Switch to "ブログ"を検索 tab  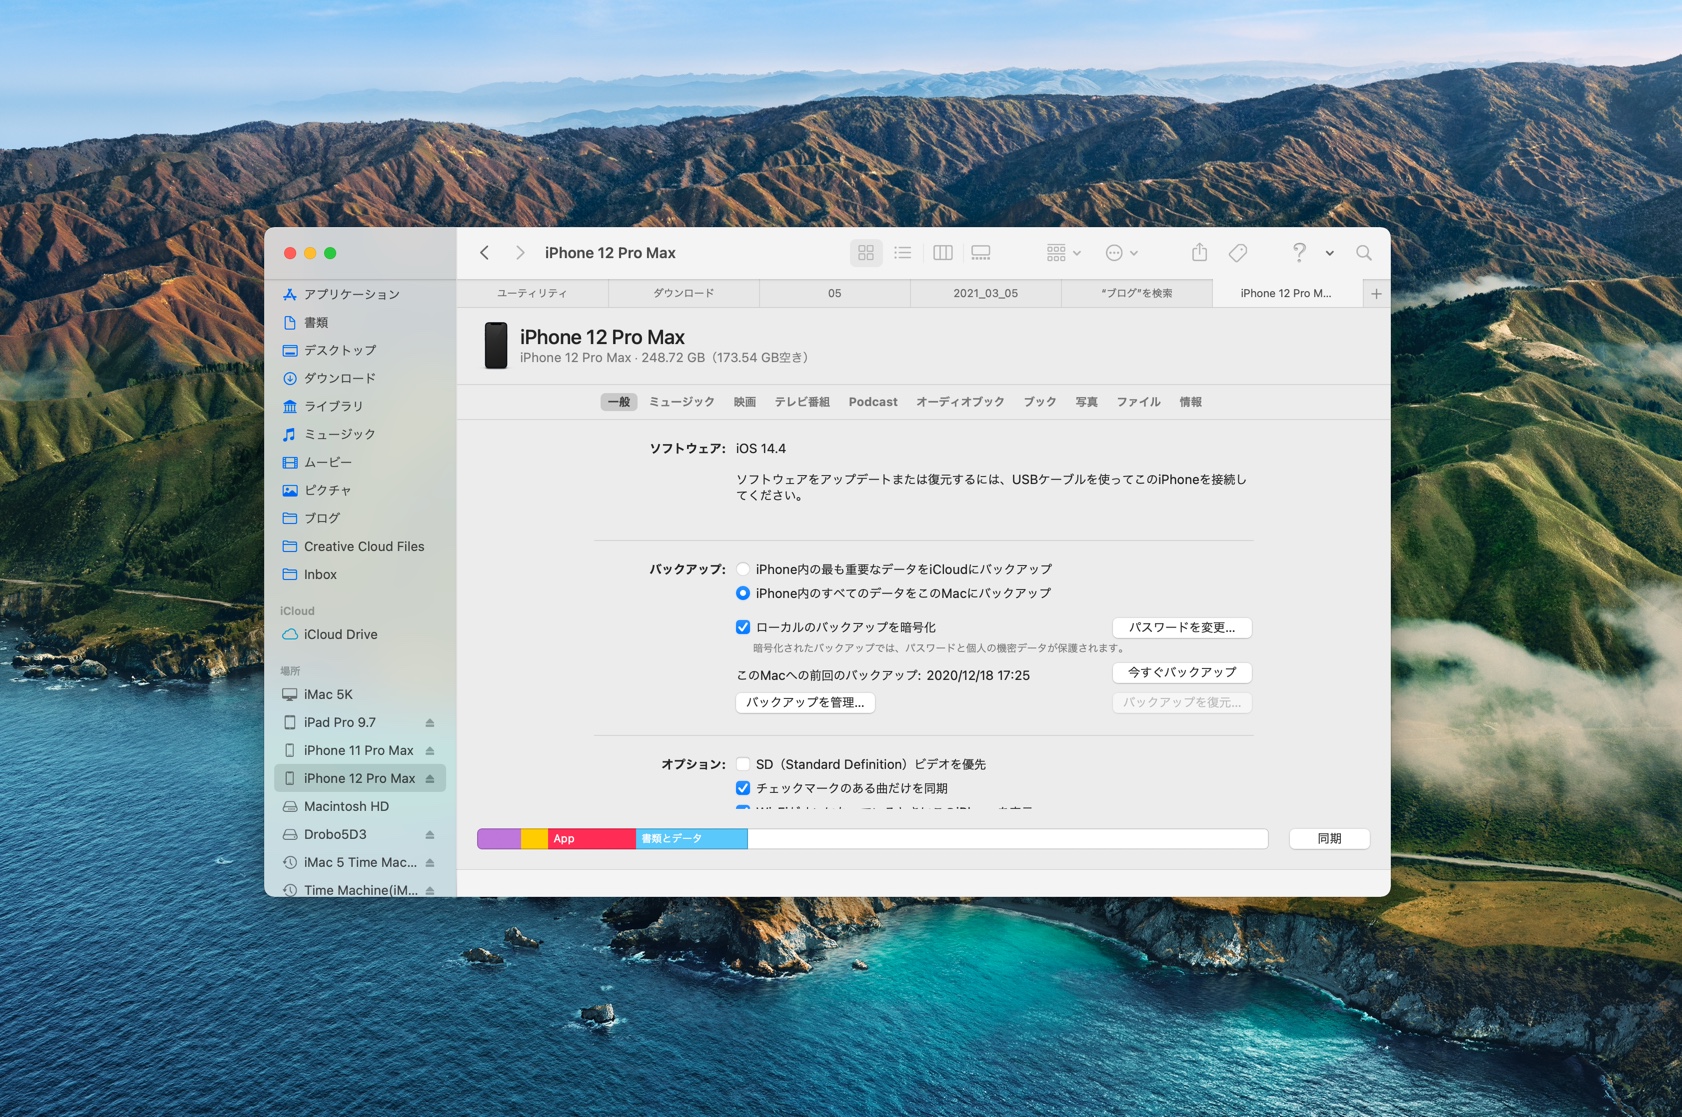1137,293
